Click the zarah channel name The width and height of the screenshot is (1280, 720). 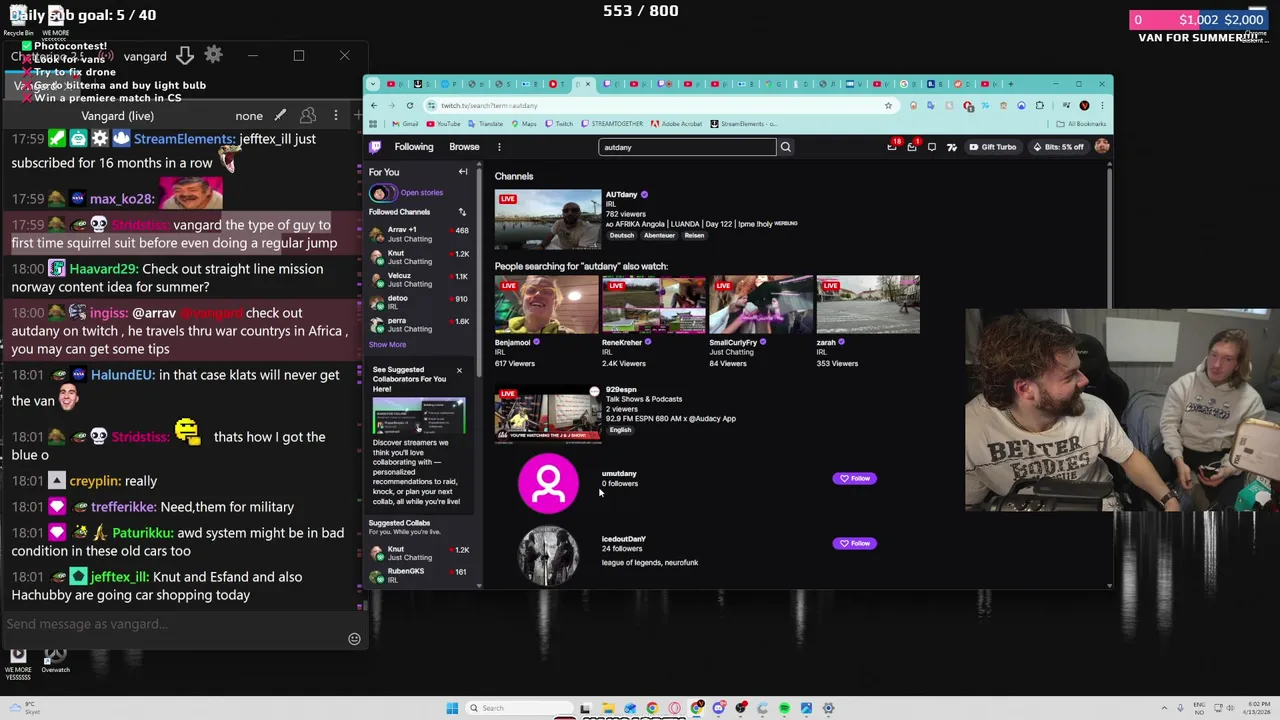[826, 343]
